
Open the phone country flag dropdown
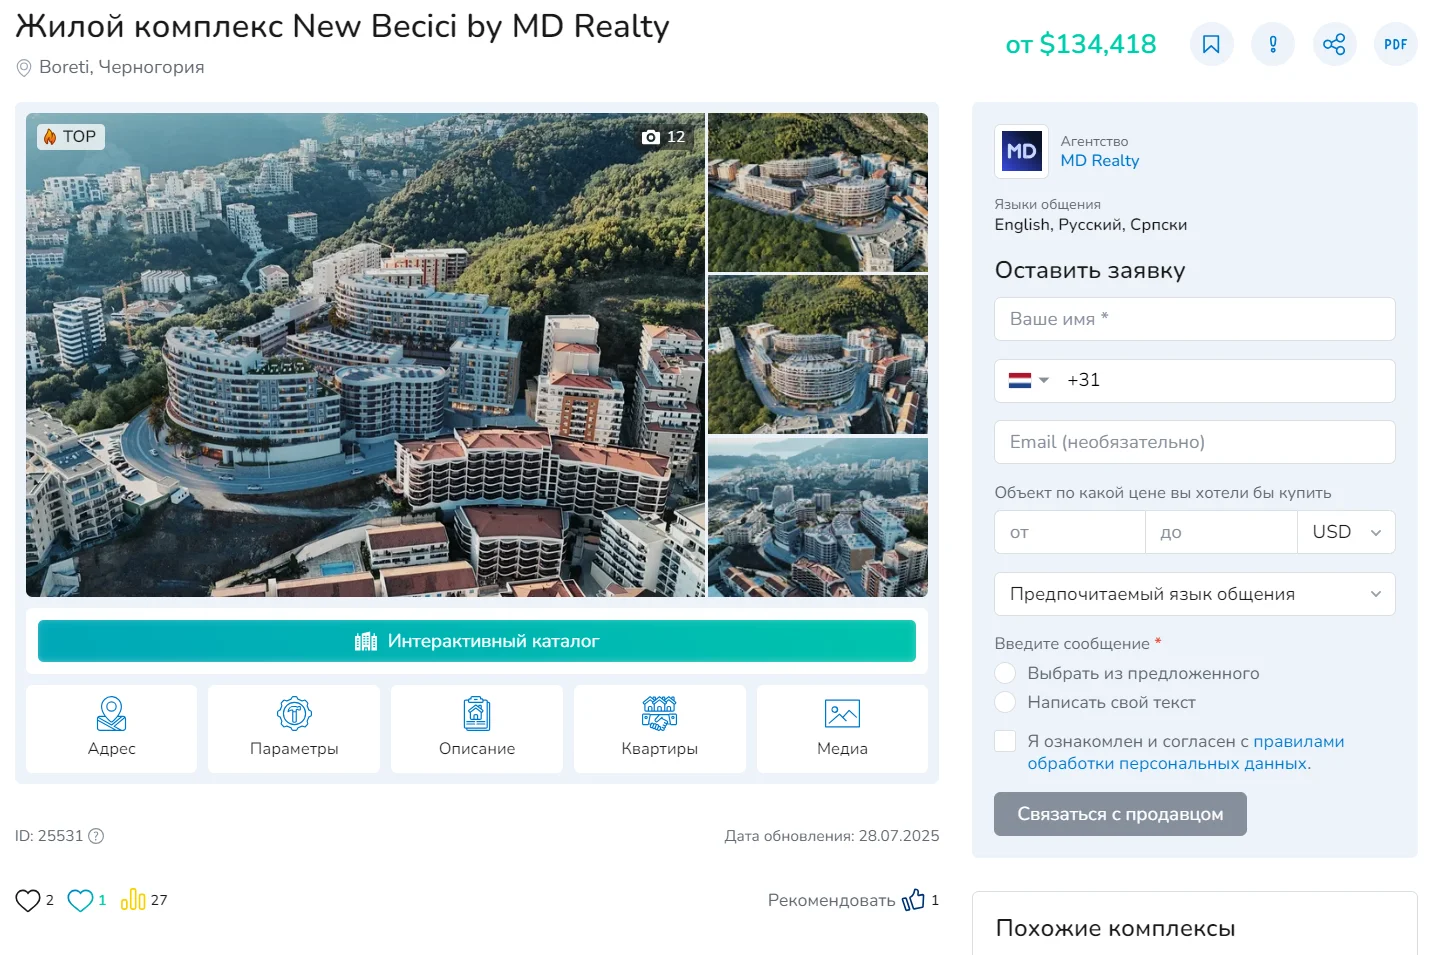click(x=1028, y=380)
